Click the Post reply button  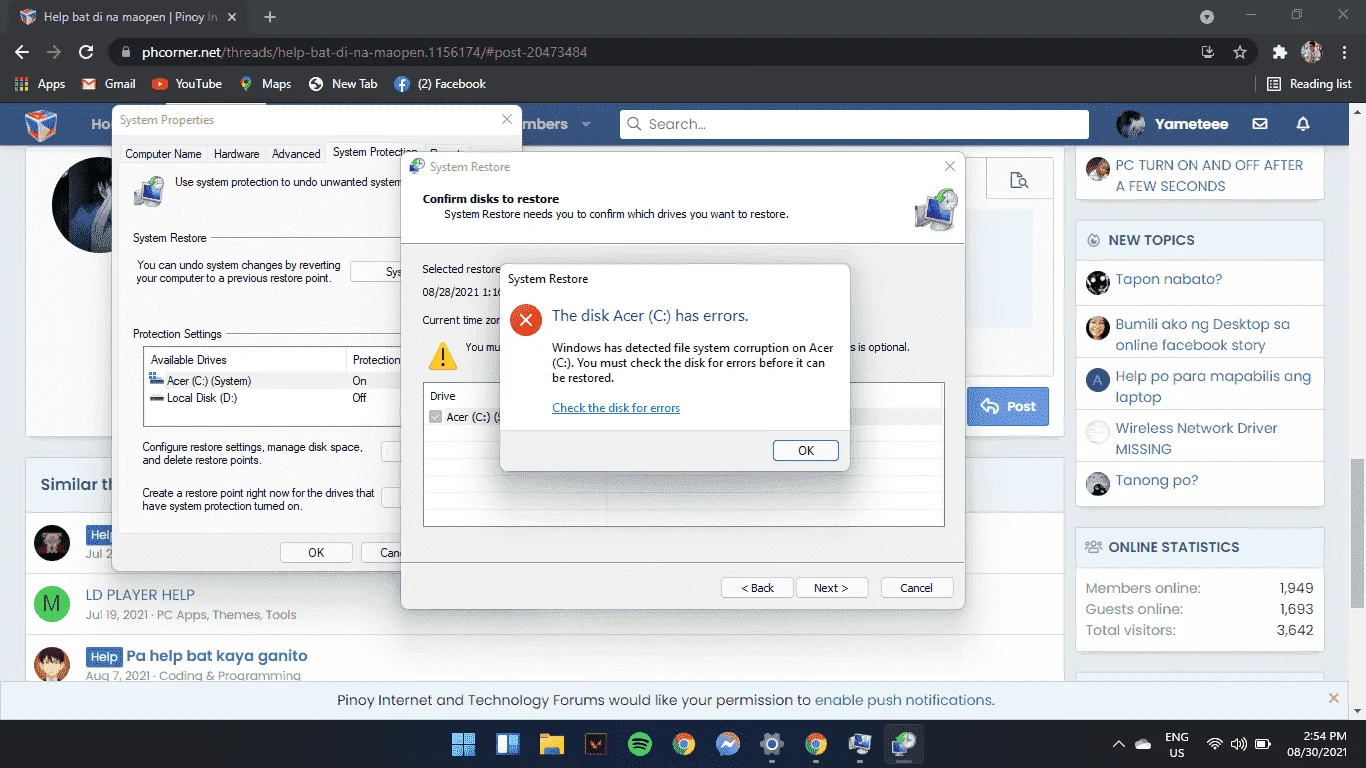point(1008,406)
